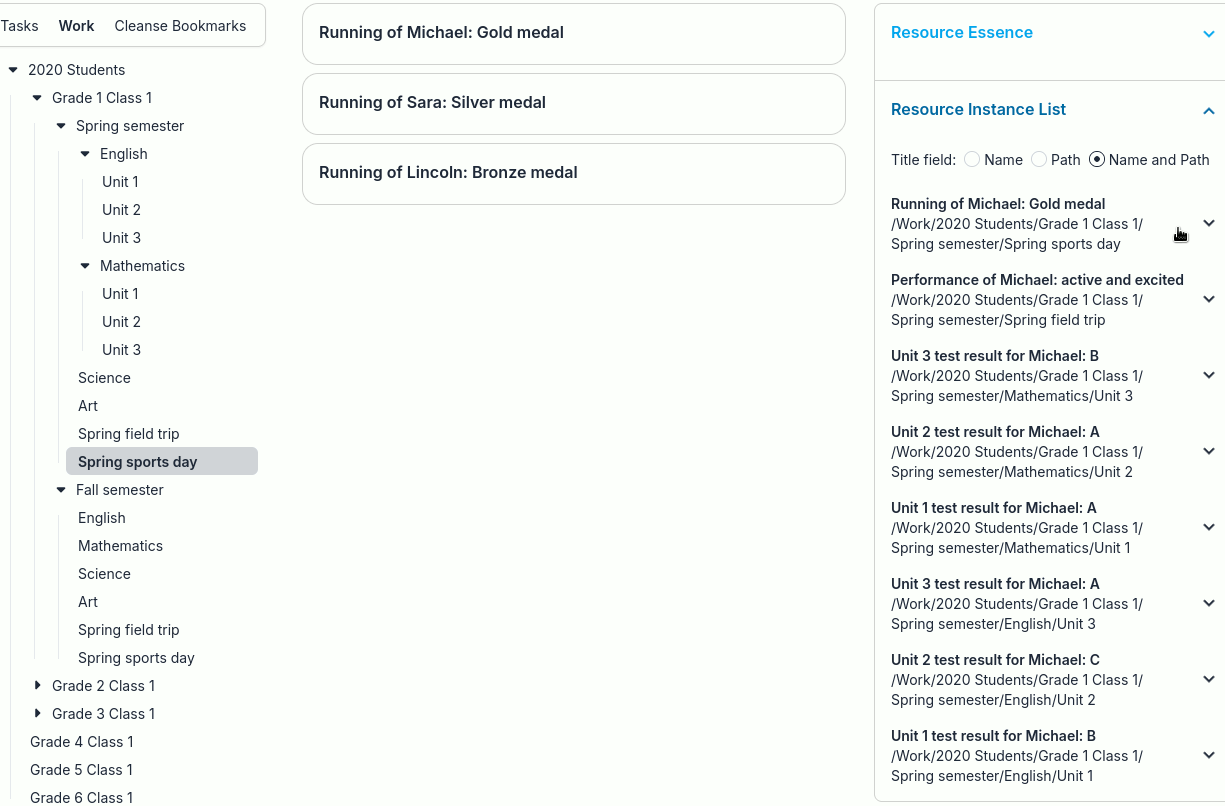Collapse Resource Instance List panel chevron

point(1208,110)
